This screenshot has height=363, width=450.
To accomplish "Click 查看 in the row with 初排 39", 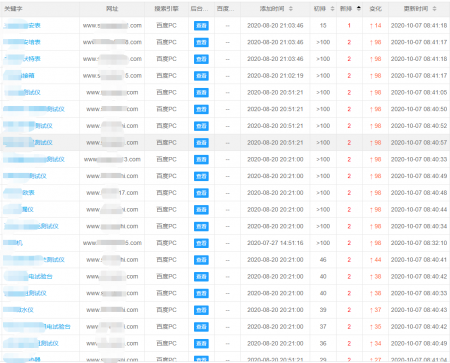I will (201, 310).
